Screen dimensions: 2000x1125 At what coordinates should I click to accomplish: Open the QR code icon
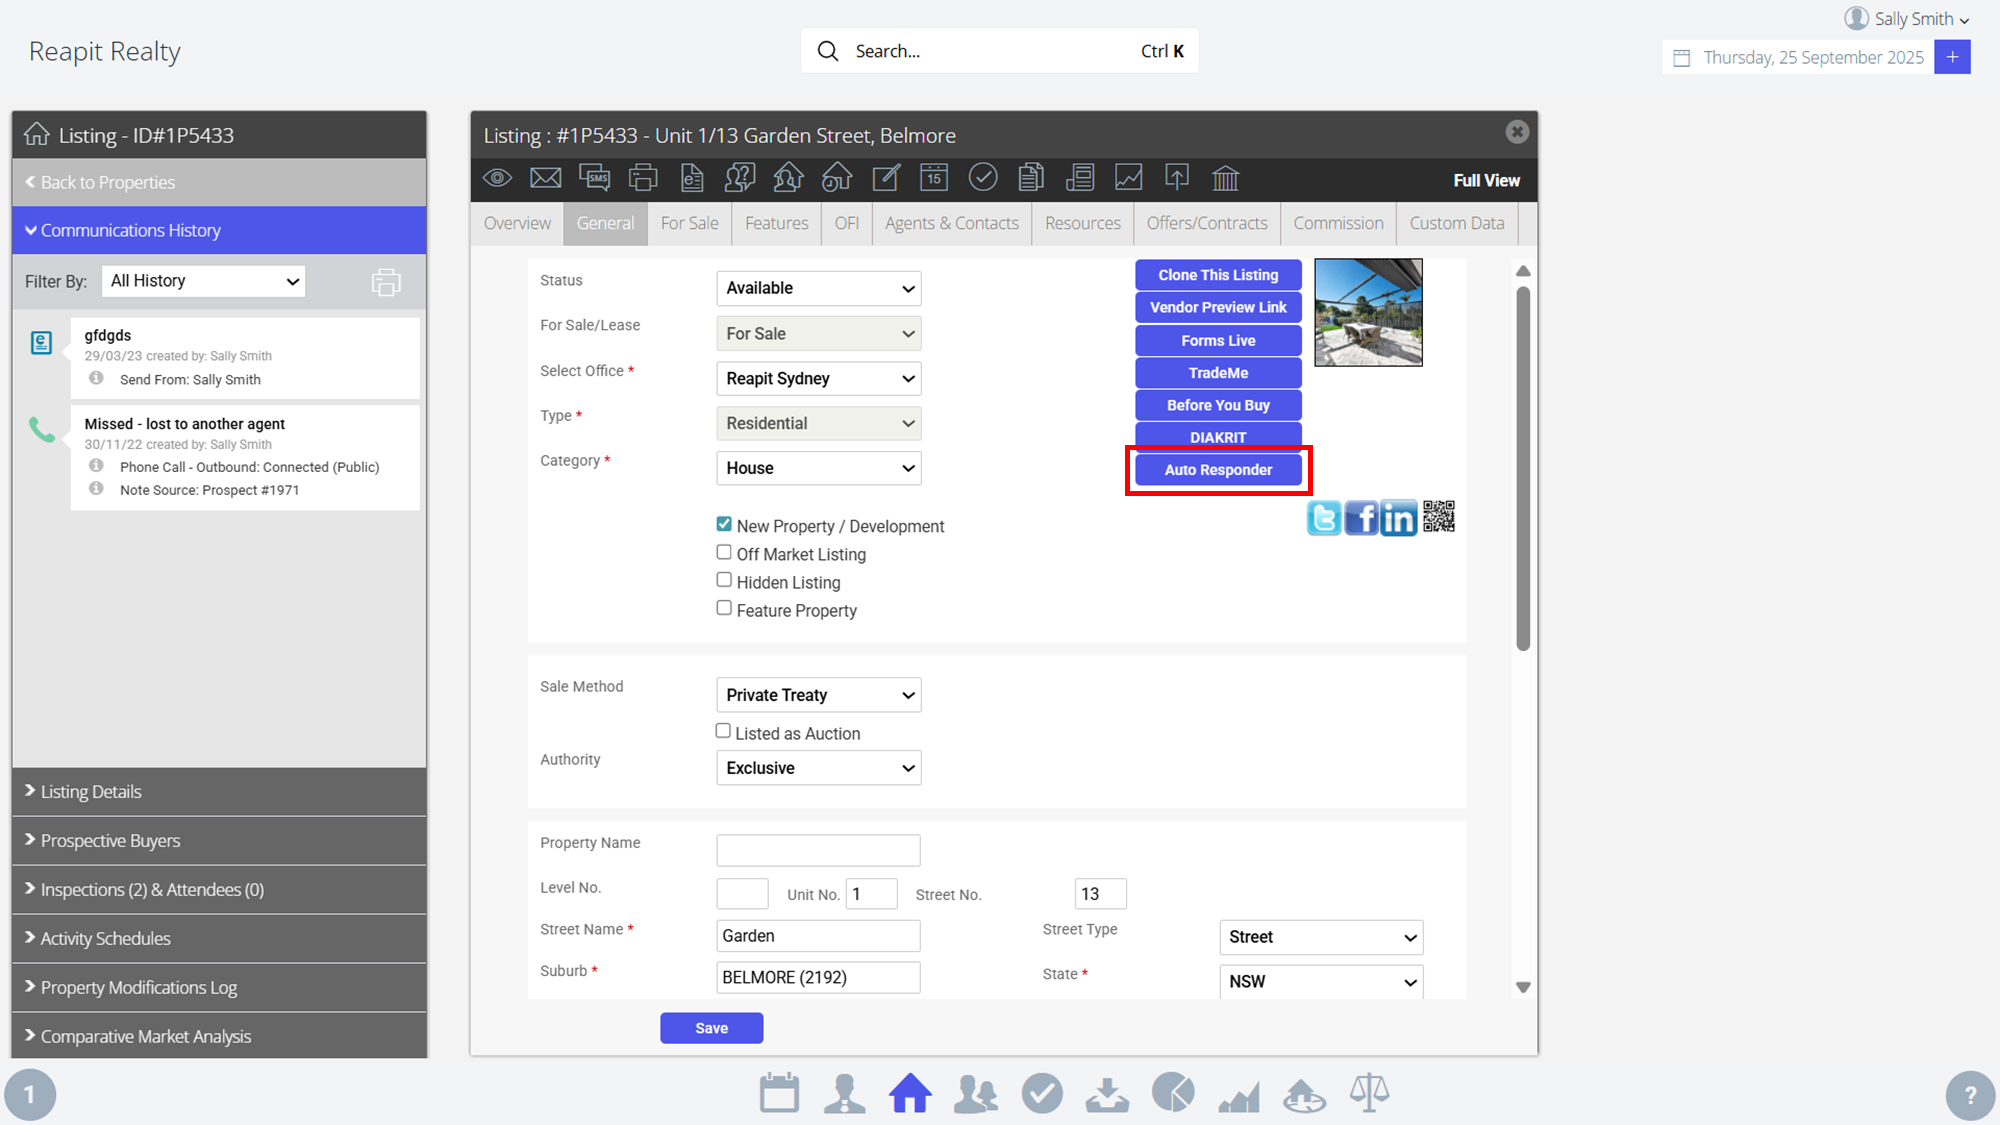[1438, 517]
